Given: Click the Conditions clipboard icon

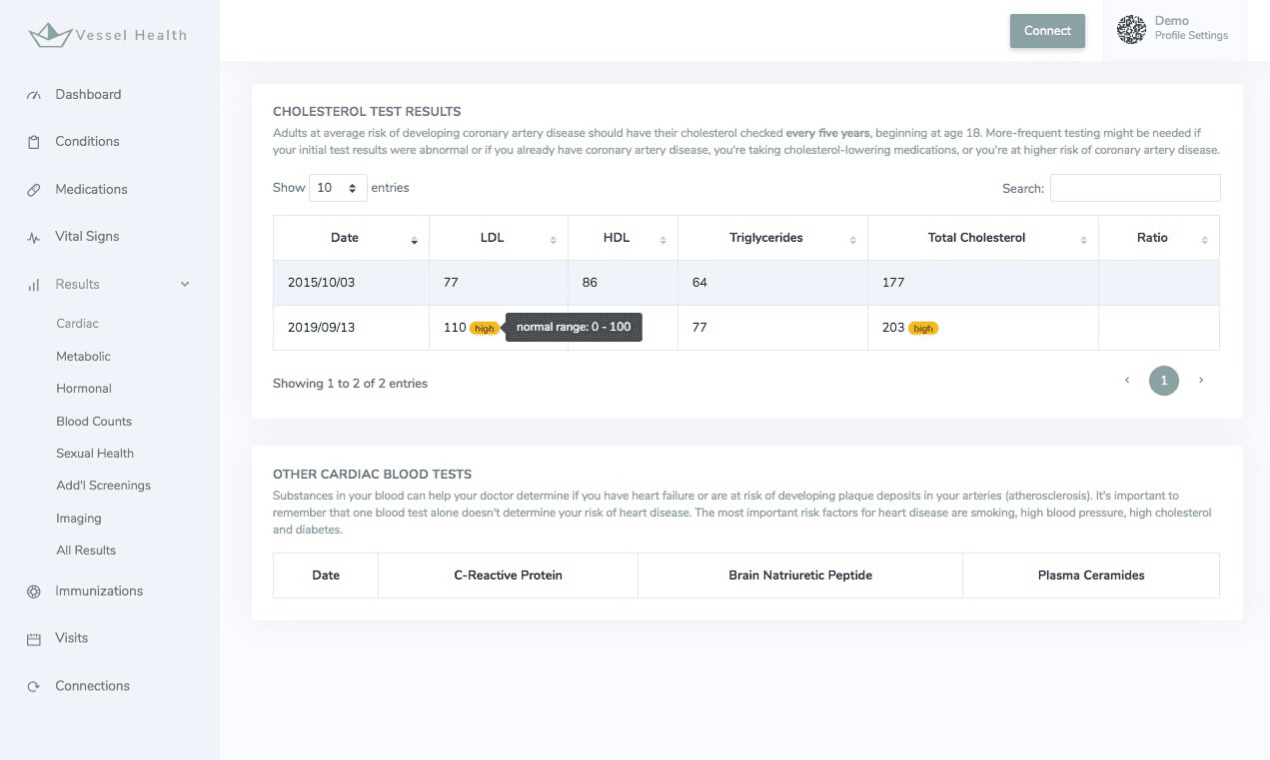Looking at the screenshot, I should pos(34,142).
